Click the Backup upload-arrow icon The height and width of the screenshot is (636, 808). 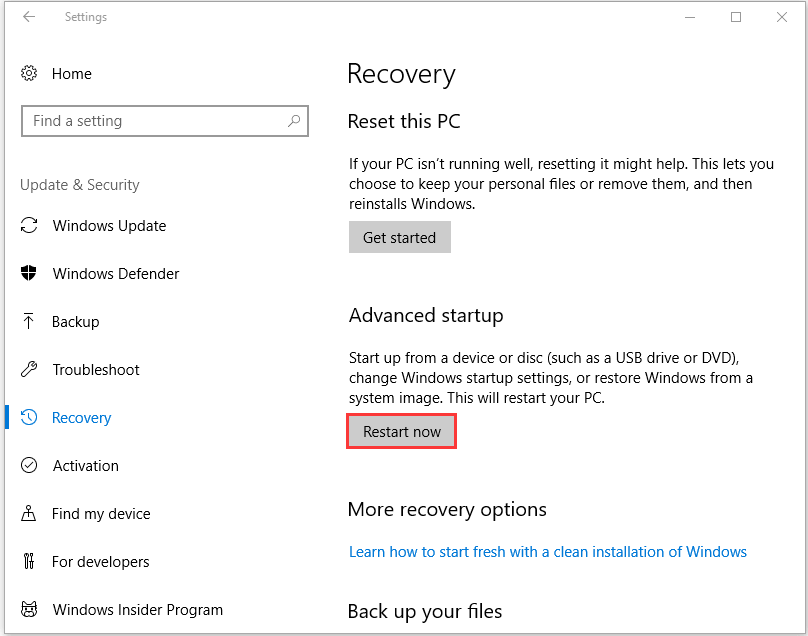[29, 322]
